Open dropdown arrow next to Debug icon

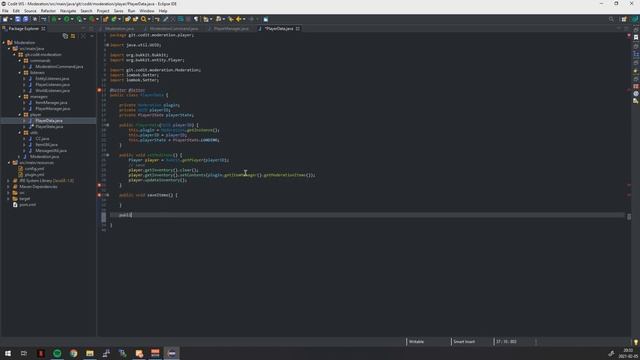59,19
